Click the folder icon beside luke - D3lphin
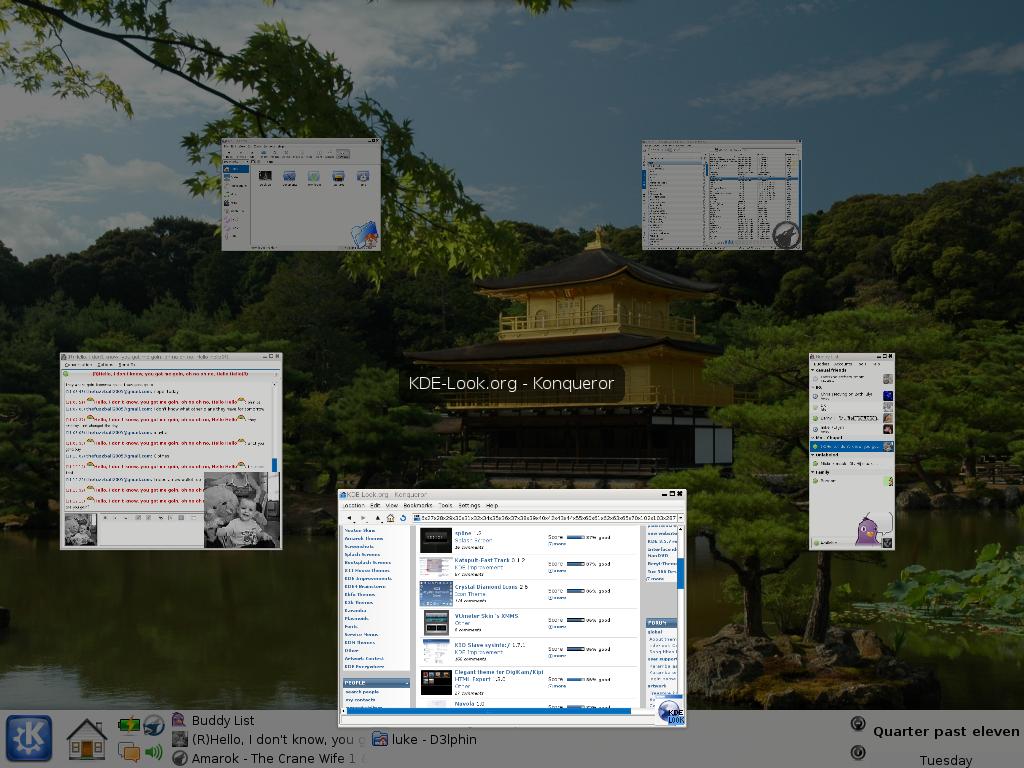Image resolution: width=1024 pixels, height=768 pixels. pos(380,739)
